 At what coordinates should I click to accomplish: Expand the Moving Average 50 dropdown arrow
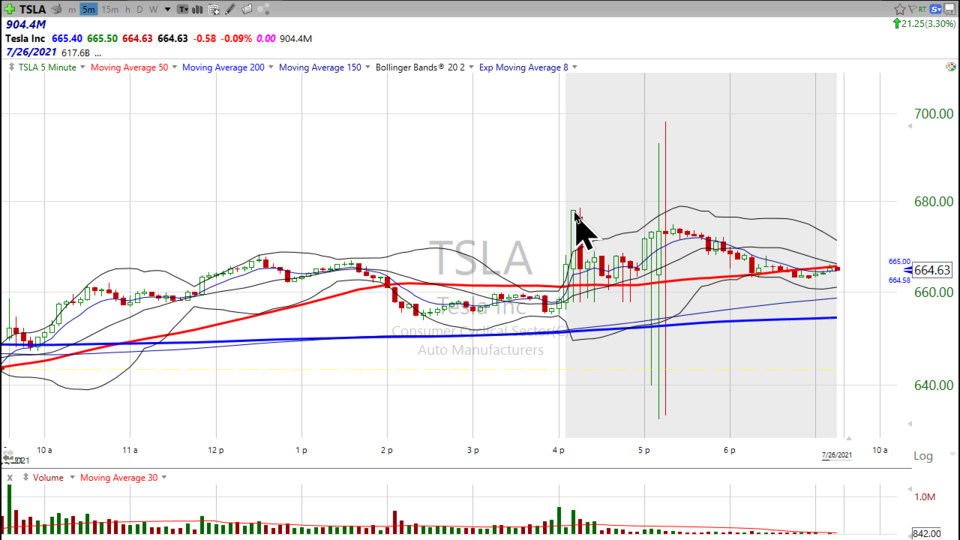pyautogui.click(x=174, y=67)
